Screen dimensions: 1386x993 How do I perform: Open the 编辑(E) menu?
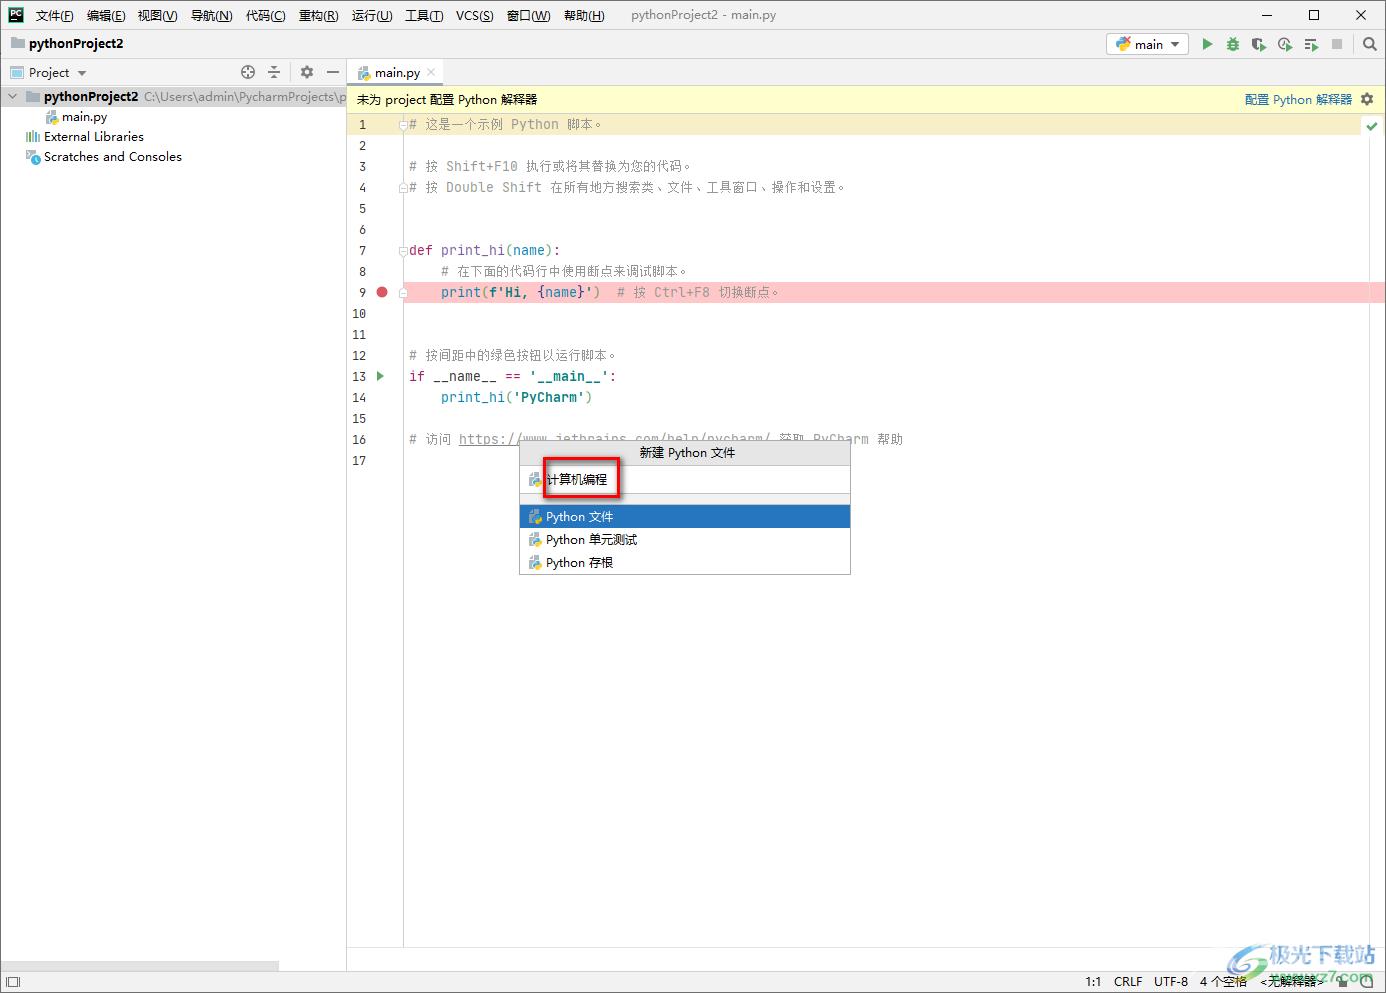tap(106, 15)
